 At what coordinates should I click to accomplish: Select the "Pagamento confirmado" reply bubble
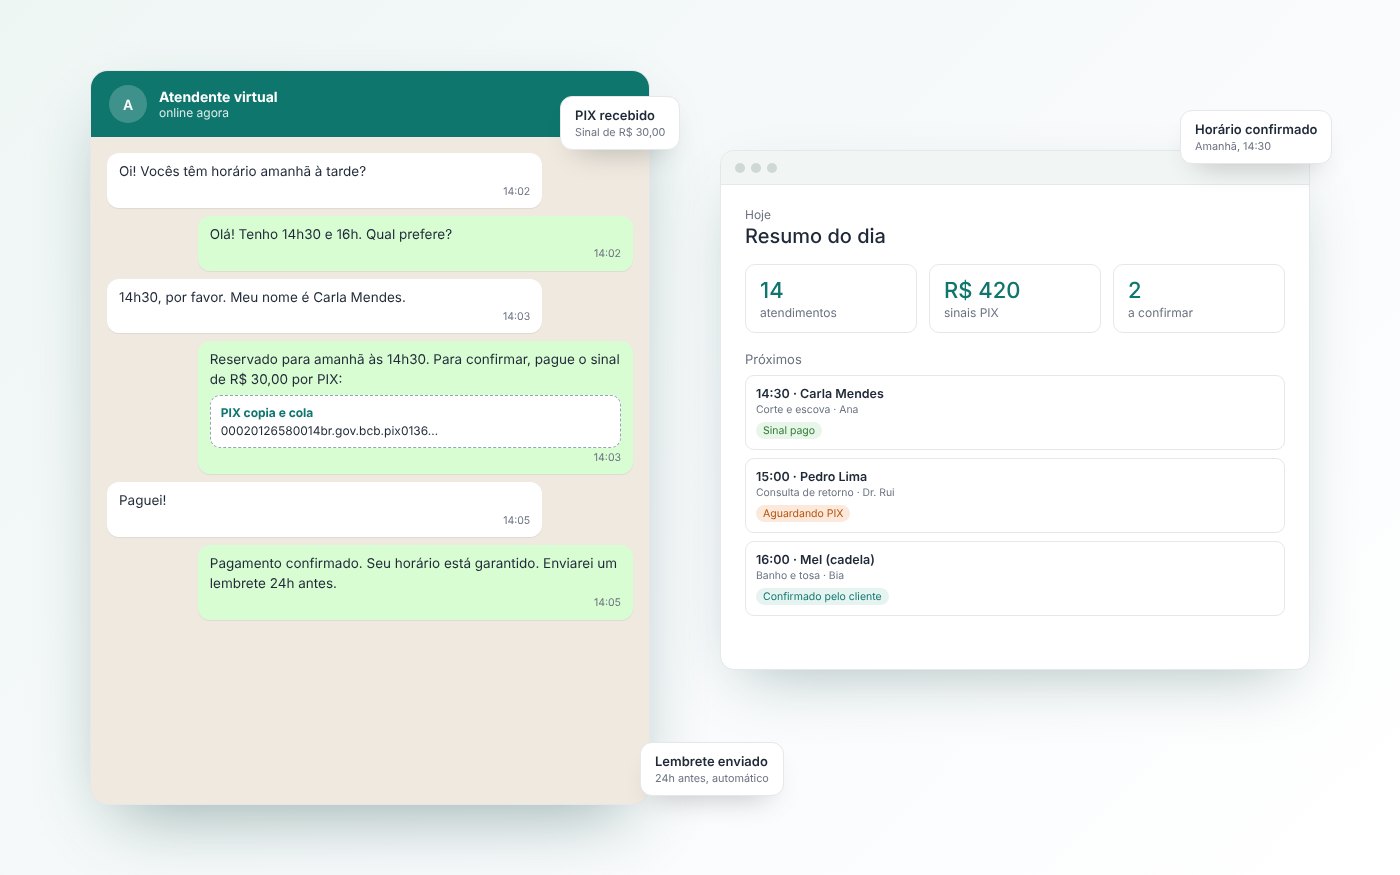[415, 582]
